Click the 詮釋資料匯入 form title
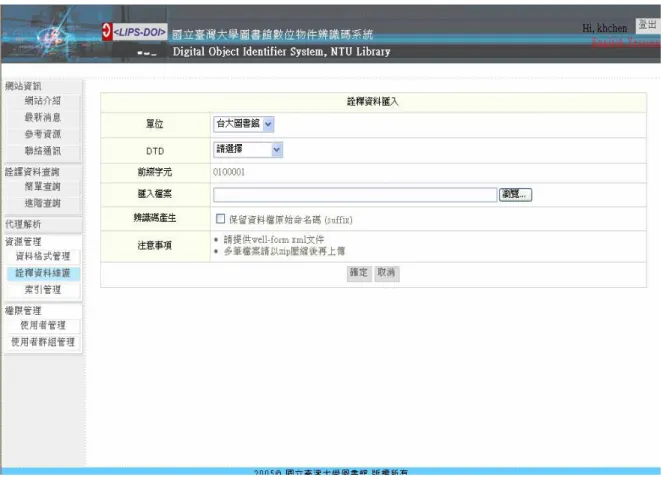This screenshot has width=663, height=477. [x=373, y=102]
